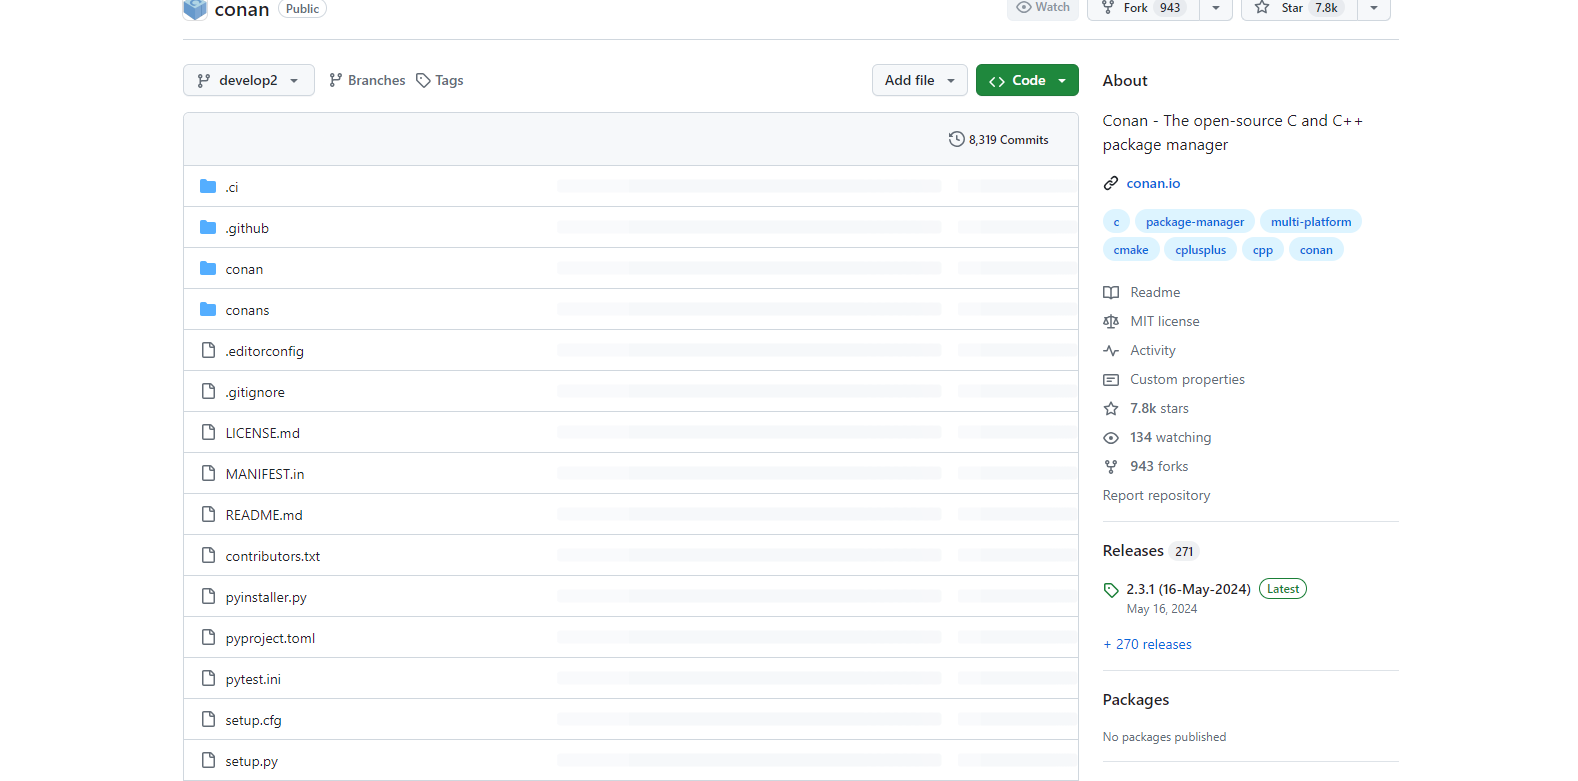Click the release tag icon for 2.3.1
This screenshot has width=1578, height=781.
point(1111,590)
